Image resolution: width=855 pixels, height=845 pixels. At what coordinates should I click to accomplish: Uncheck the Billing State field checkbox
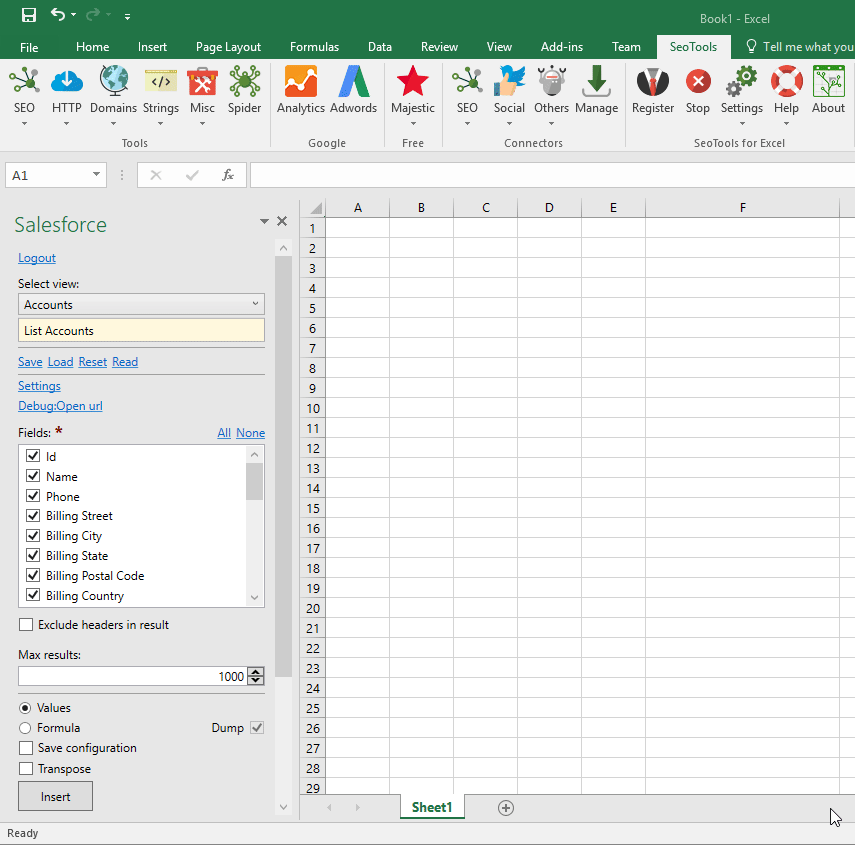tap(33, 555)
